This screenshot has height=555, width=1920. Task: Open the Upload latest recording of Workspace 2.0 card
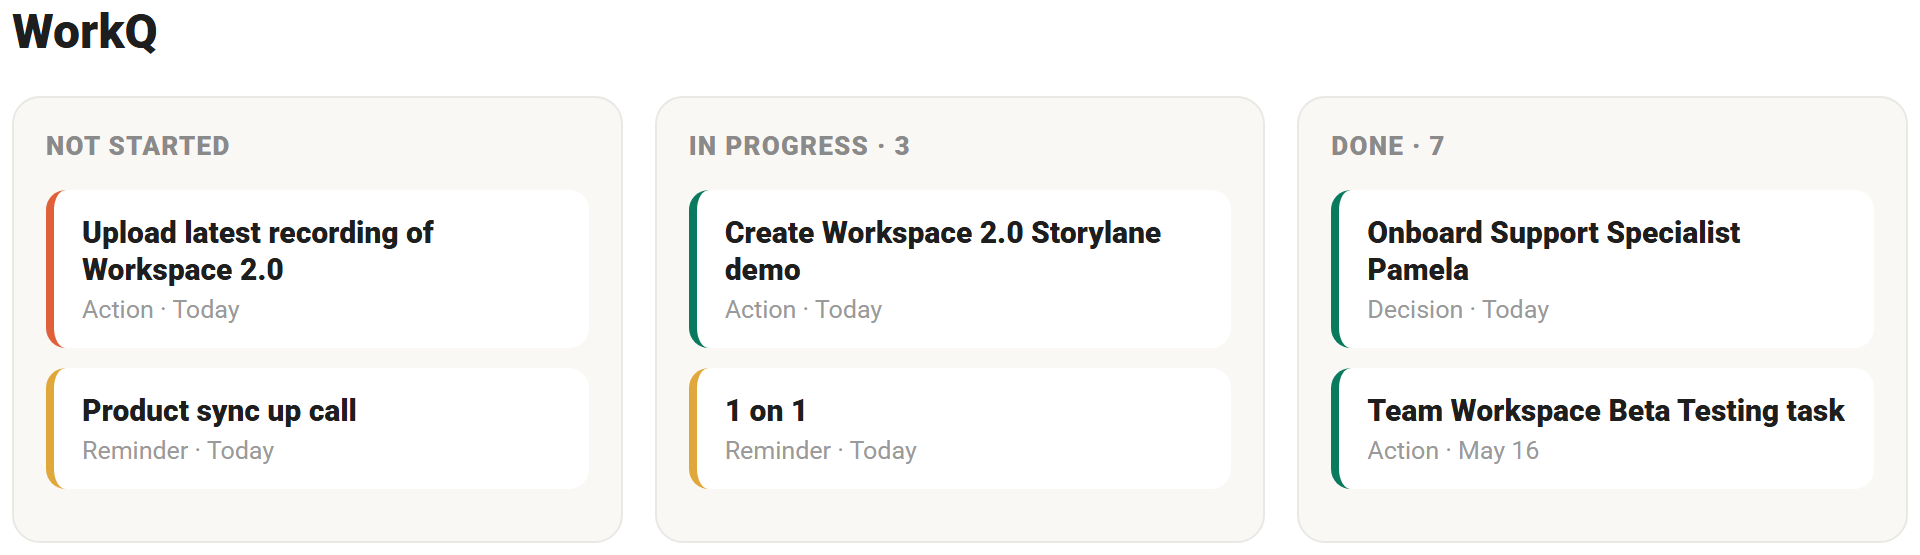pos(318,269)
